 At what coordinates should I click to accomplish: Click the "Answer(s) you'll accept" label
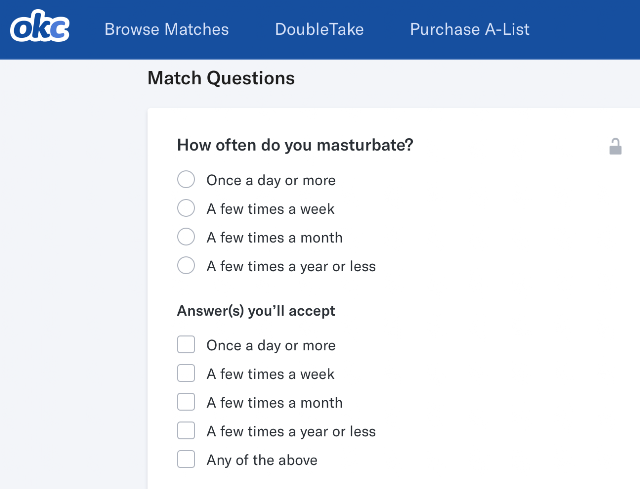tap(256, 311)
